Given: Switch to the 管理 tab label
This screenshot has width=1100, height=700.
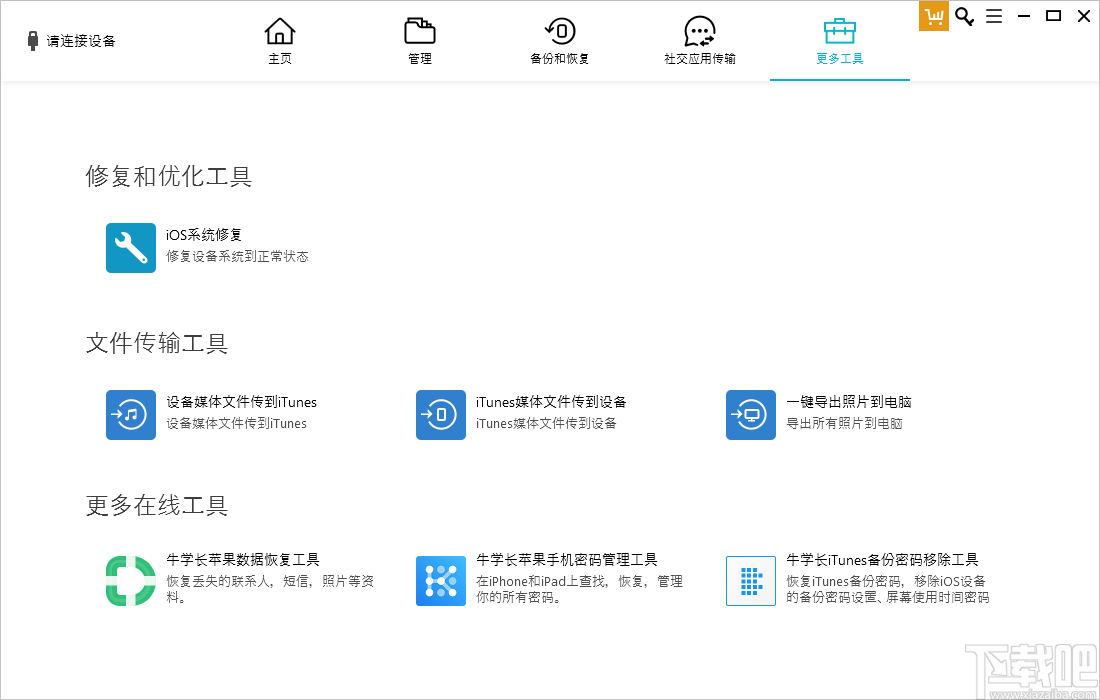Looking at the screenshot, I should click(420, 59).
